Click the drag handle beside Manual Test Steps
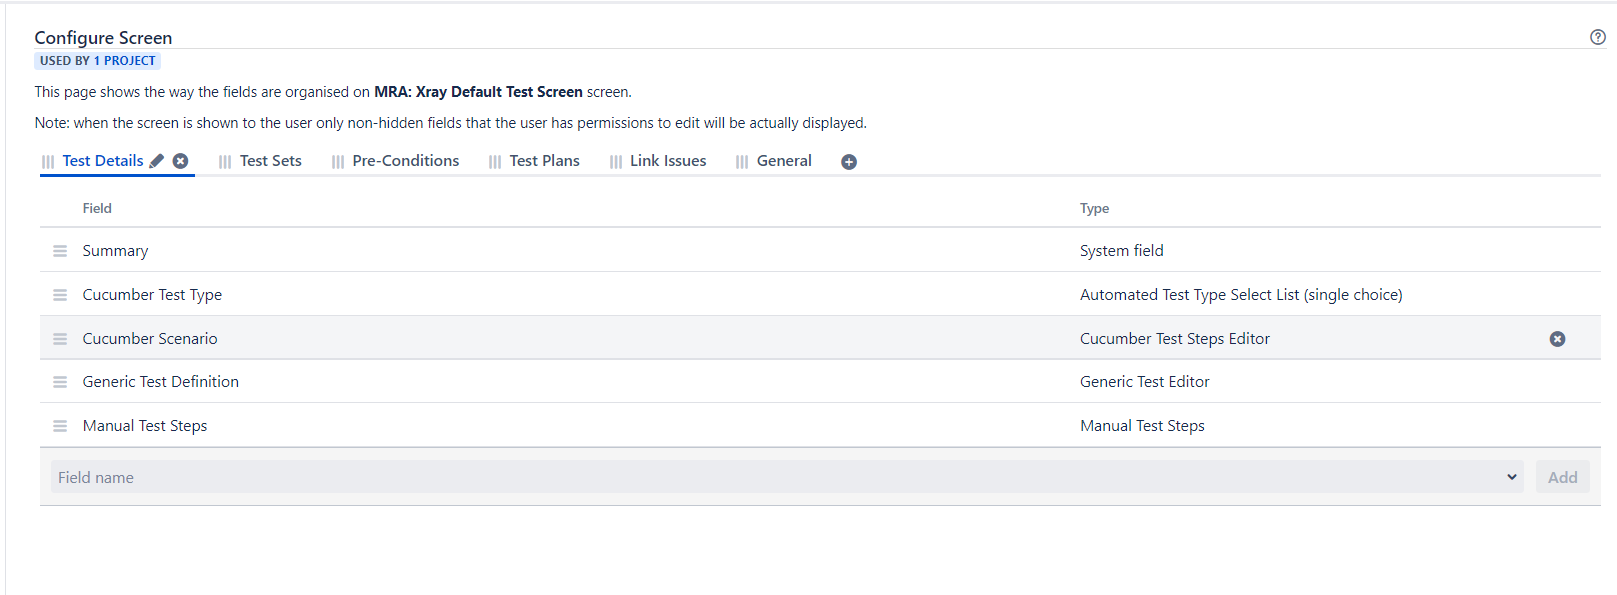Viewport: 1617px width, 595px height. click(60, 426)
